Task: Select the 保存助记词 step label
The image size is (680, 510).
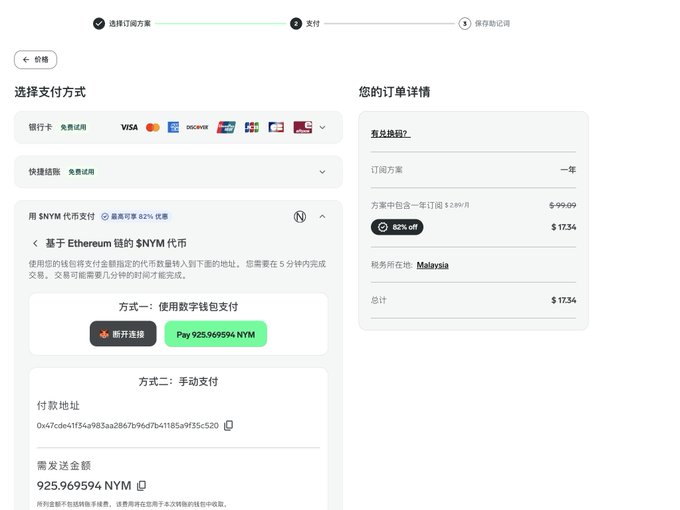Action: [492, 23]
